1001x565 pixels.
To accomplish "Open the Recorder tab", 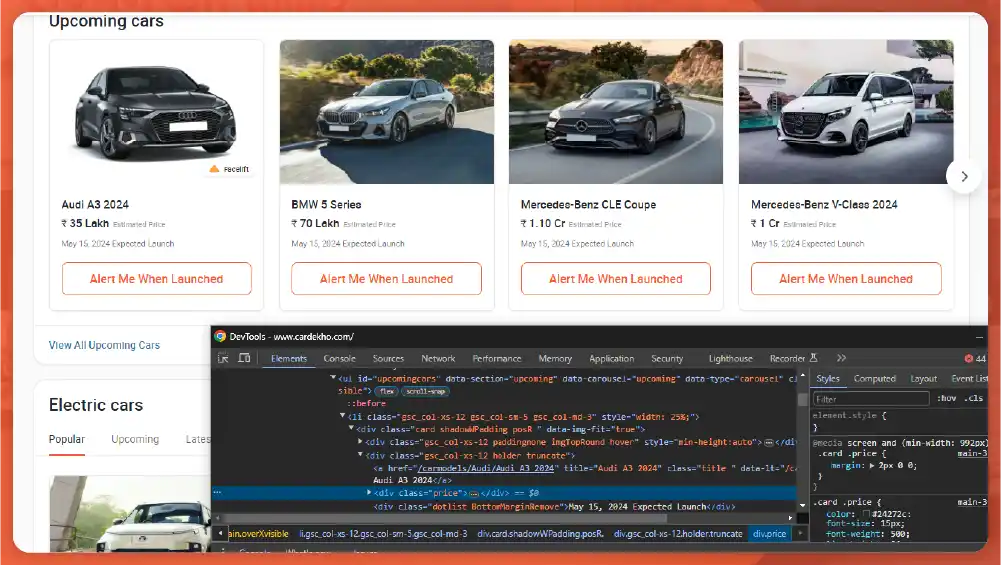I will click(787, 359).
